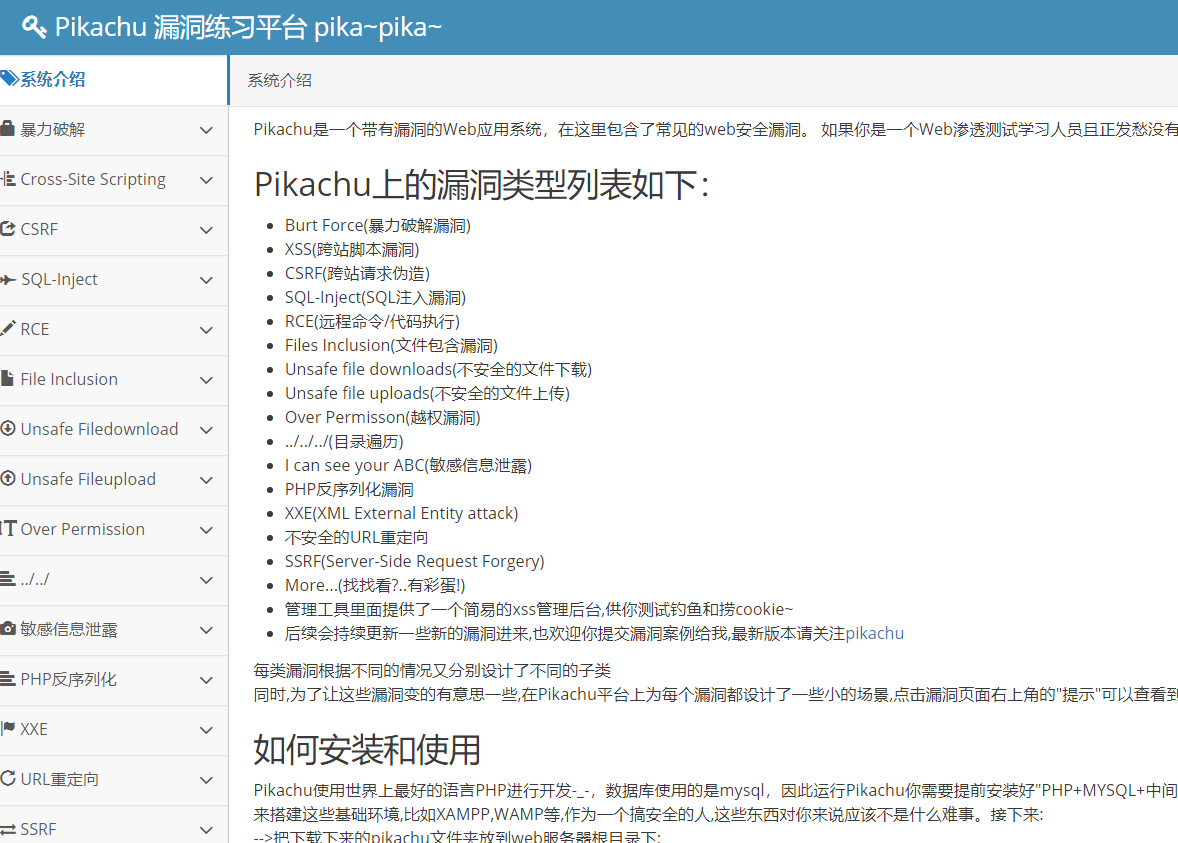Click the share icon beside CSRF
This screenshot has width=1178, height=843.
pyautogui.click(x=8, y=228)
